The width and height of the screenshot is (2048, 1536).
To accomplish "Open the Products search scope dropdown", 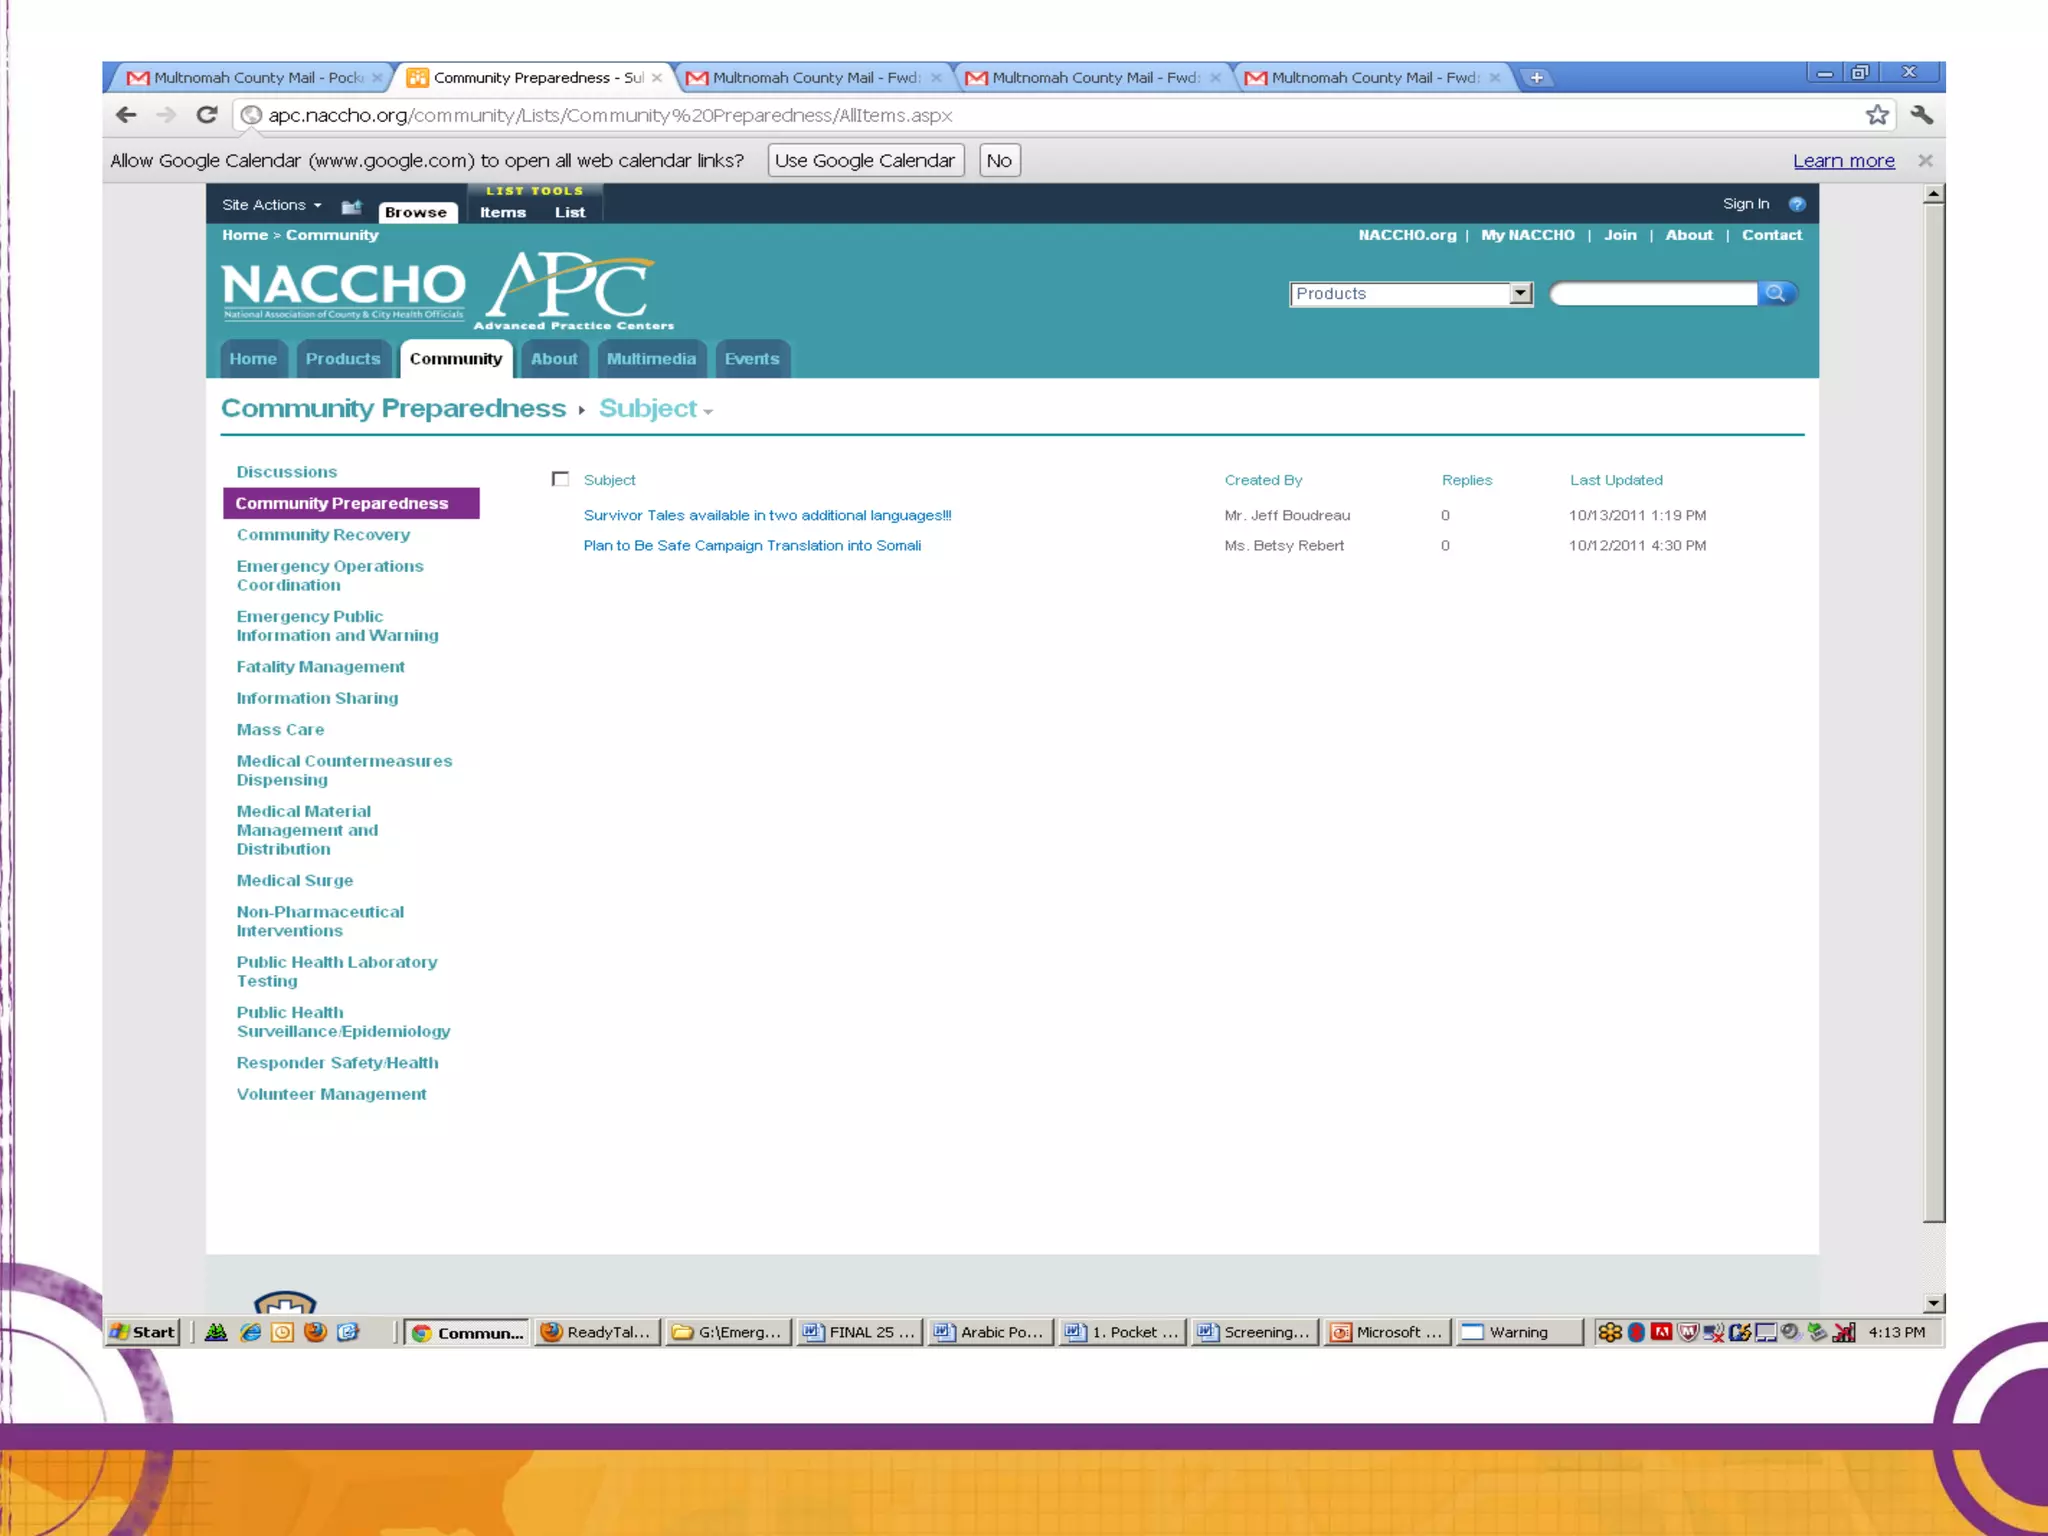I will (1520, 293).
